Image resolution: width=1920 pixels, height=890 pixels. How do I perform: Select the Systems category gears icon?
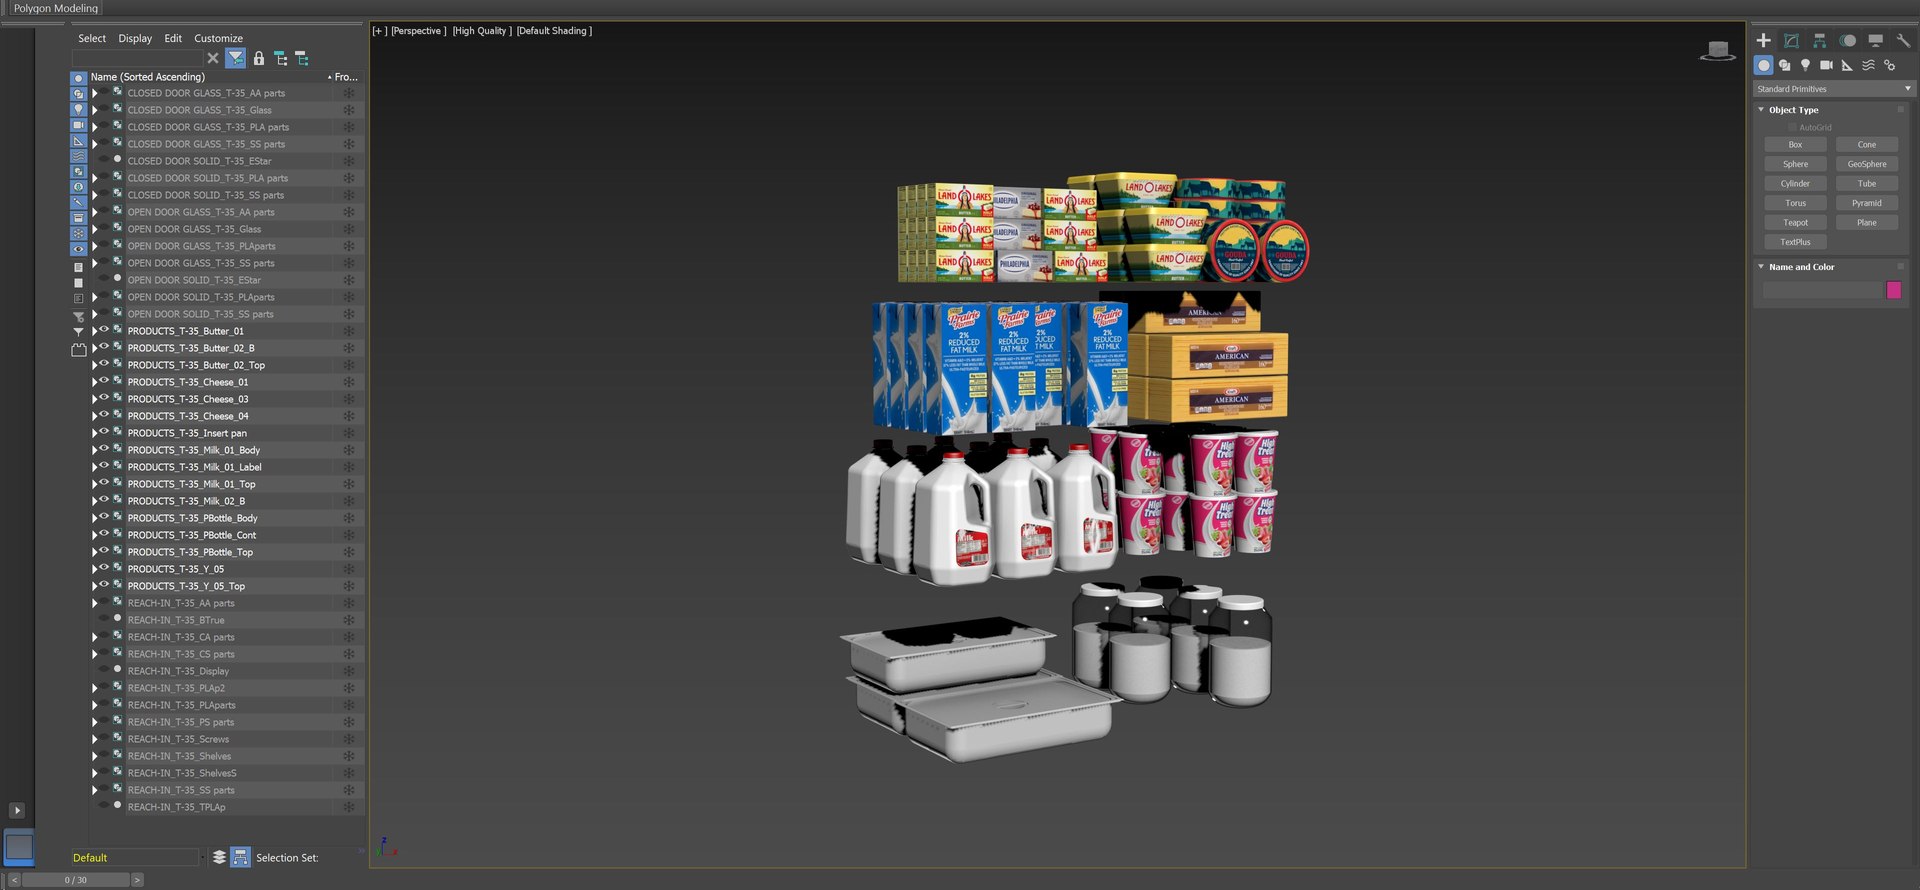coord(1889,65)
